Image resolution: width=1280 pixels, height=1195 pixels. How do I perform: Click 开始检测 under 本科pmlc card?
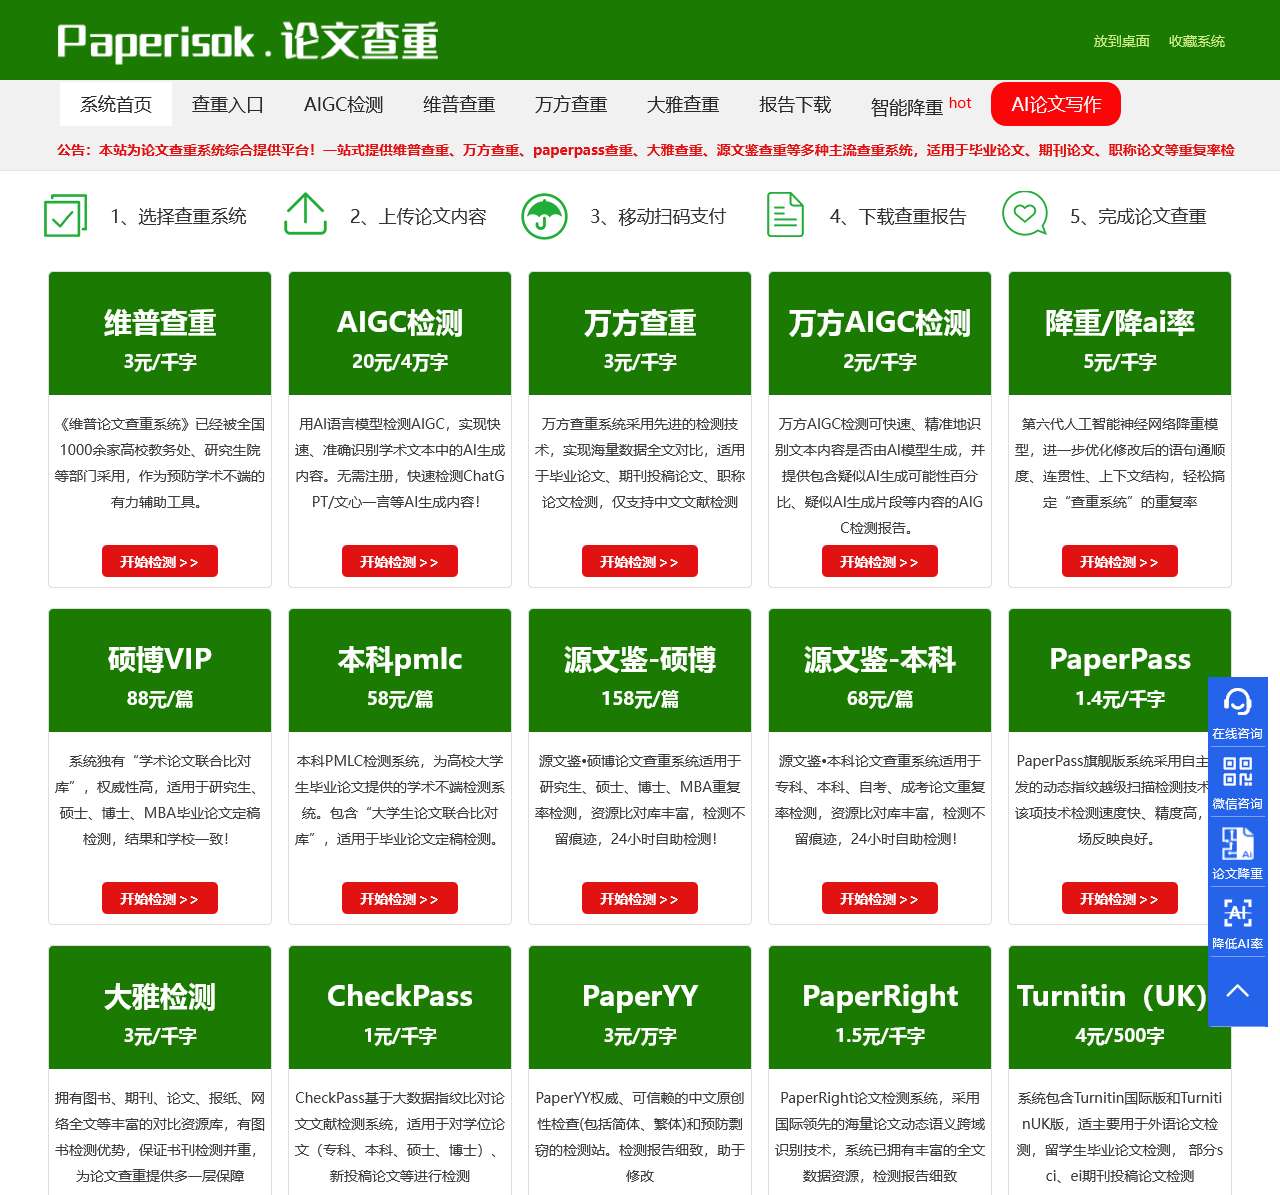400,899
